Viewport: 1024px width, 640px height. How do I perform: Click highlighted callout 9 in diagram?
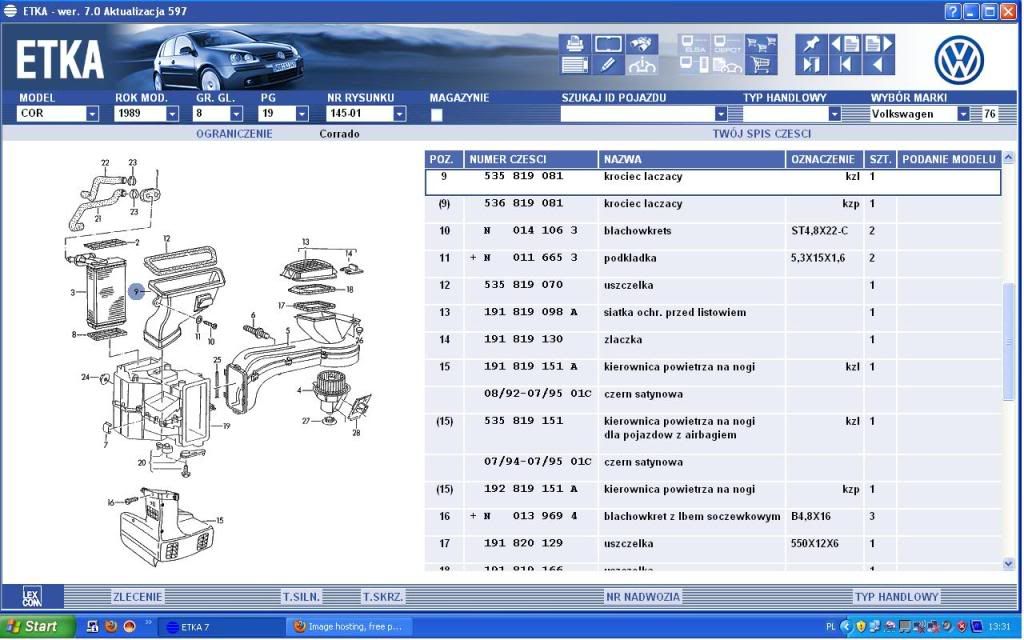[x=136, y=291]
